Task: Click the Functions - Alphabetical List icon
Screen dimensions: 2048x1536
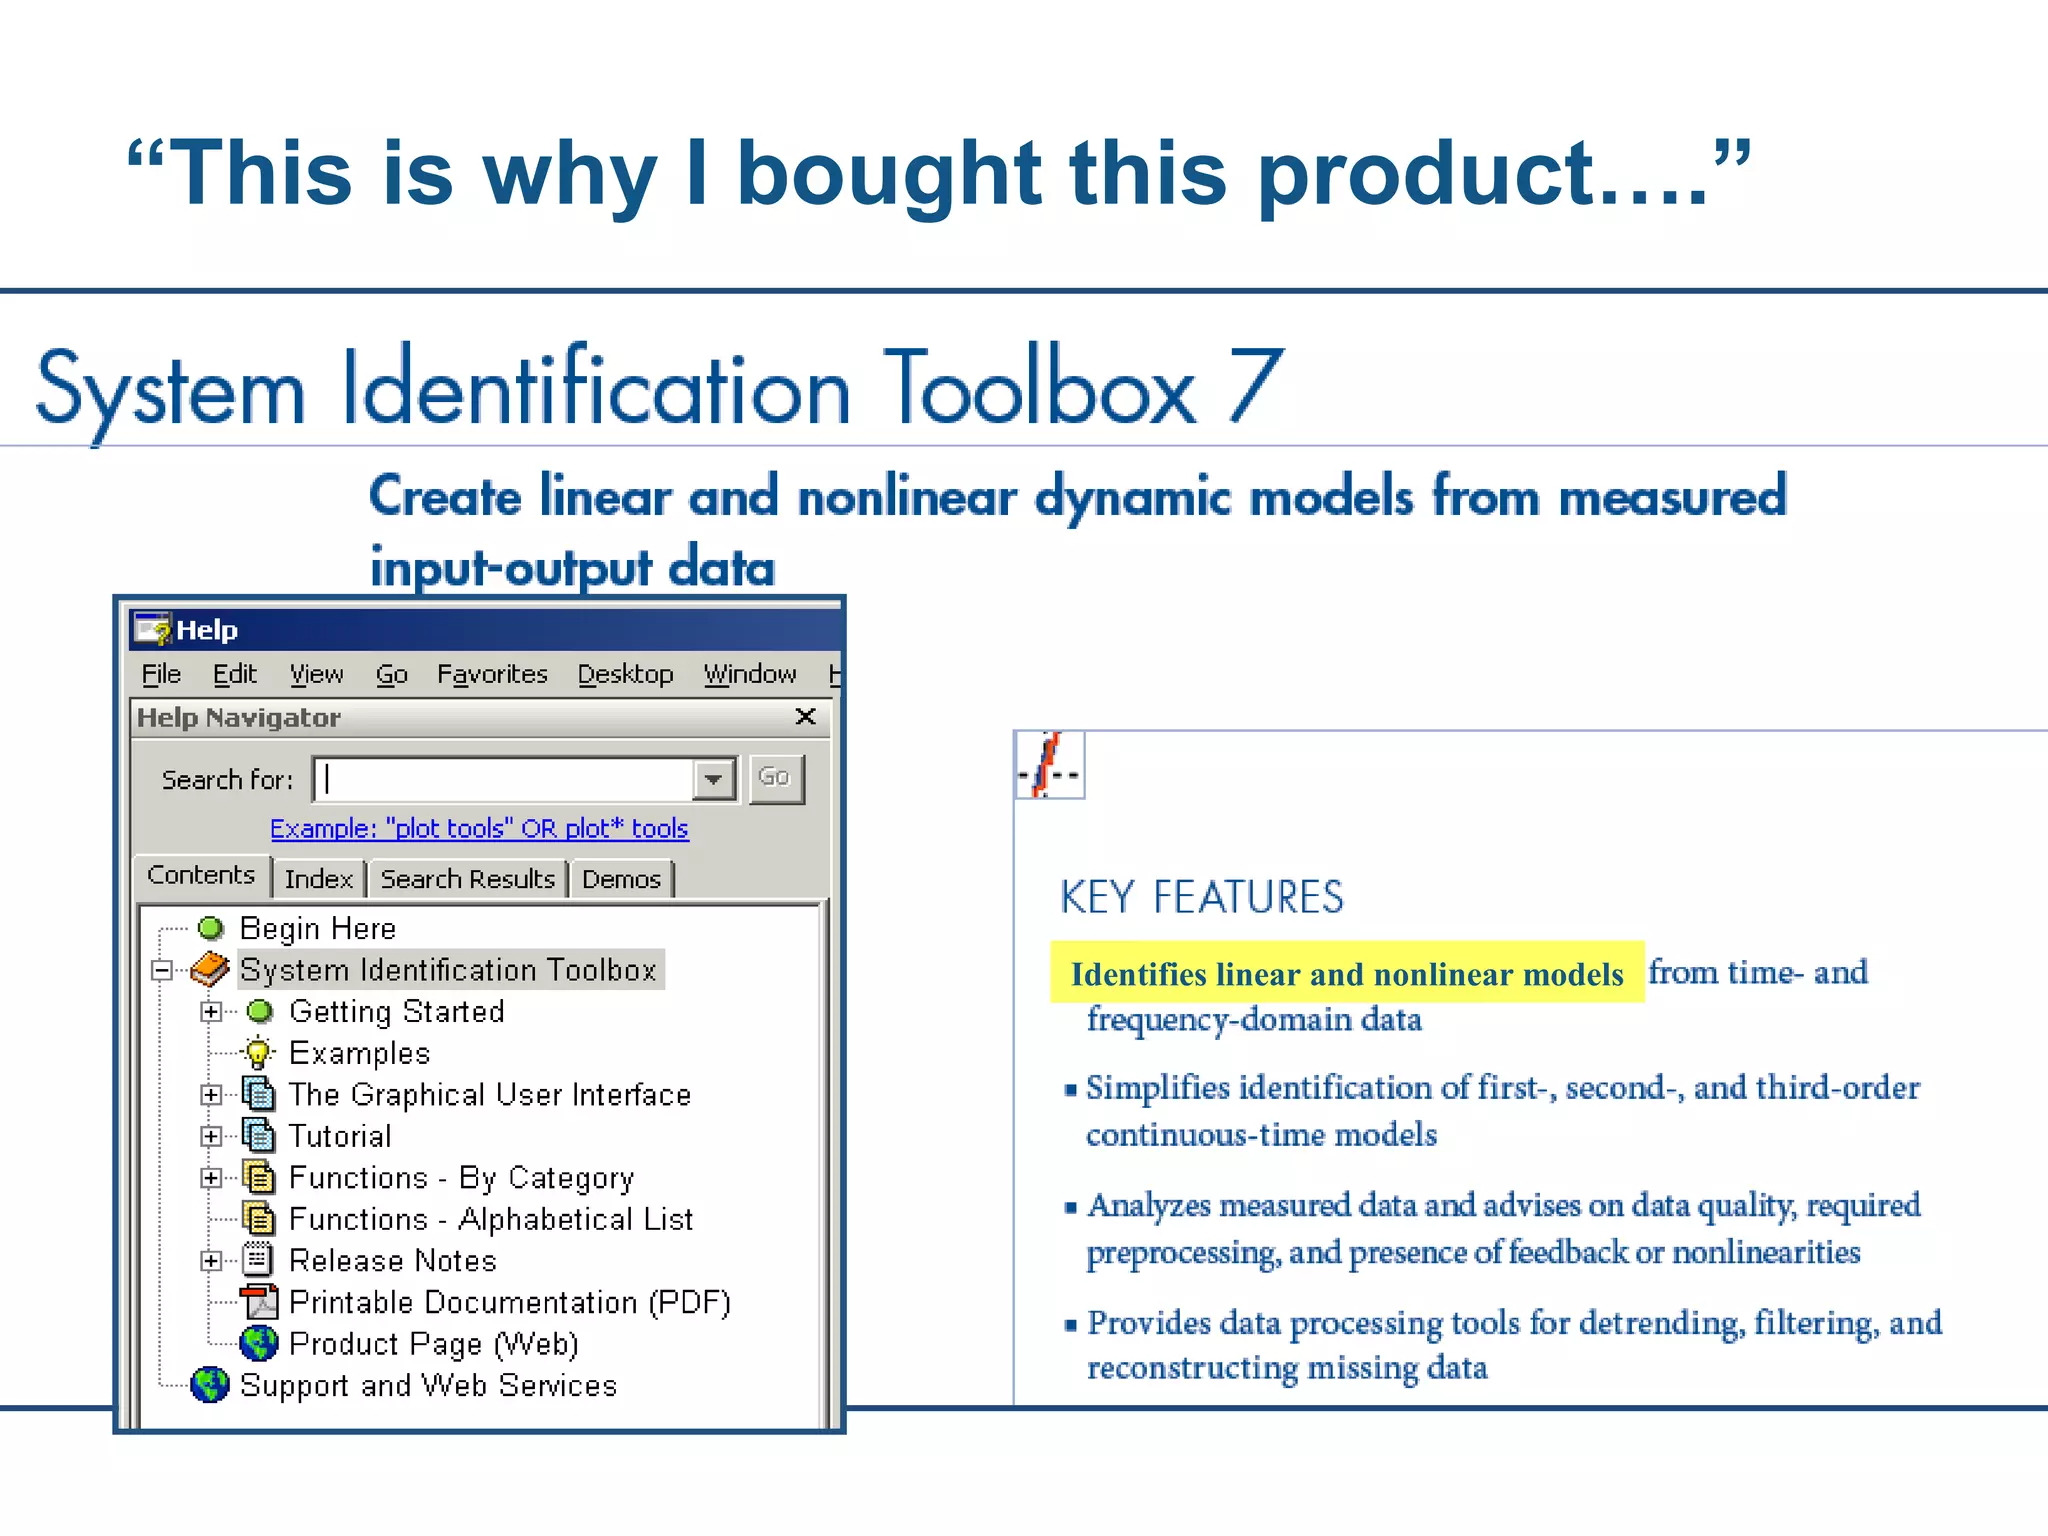Action: (x=259, y=1218)
